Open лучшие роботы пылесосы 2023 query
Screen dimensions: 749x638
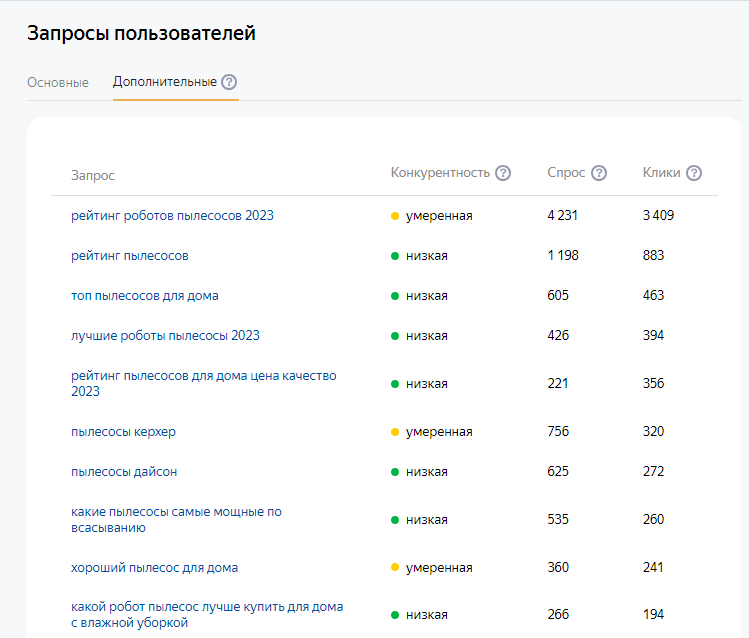point(165,335)
